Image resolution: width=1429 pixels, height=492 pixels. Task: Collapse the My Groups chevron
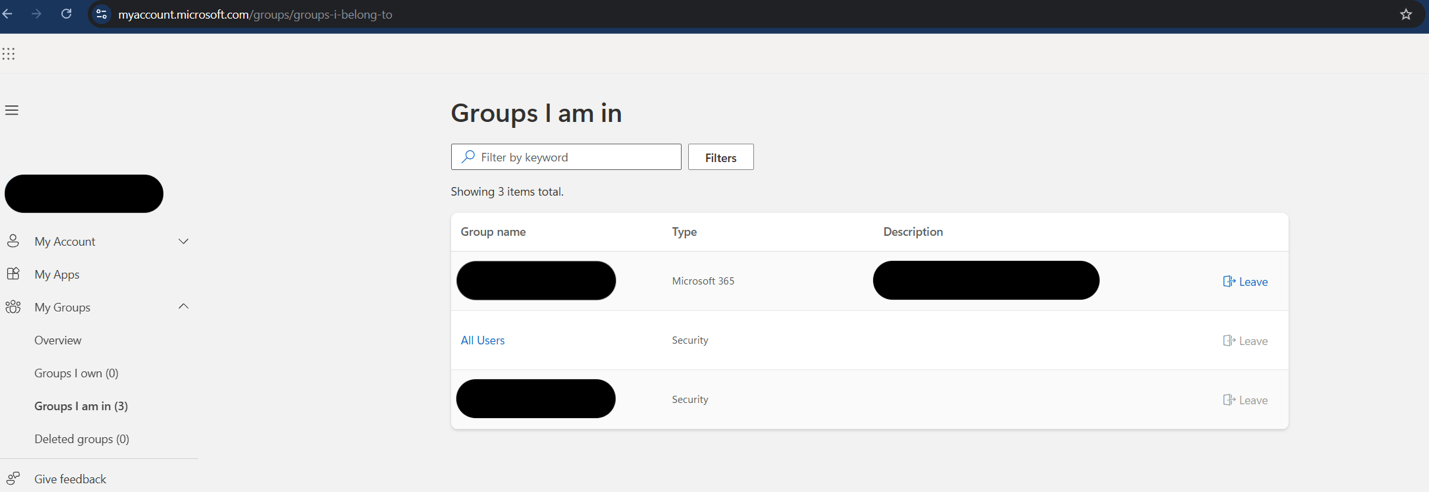tap(183, 307)
